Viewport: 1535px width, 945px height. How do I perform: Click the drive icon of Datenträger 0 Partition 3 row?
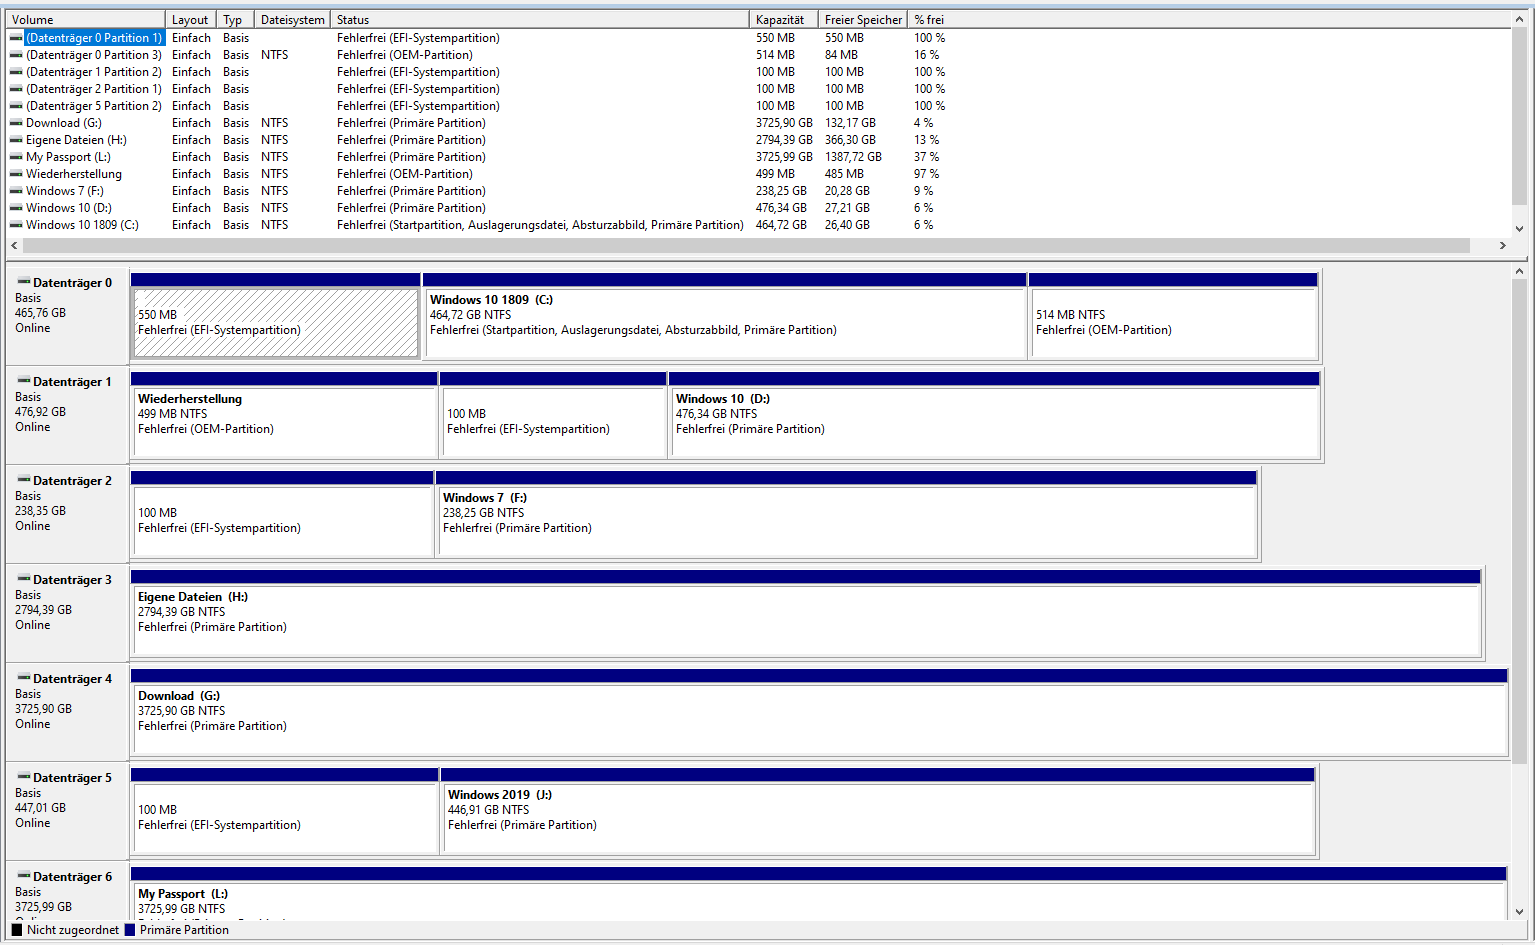(x=16, y=55)
